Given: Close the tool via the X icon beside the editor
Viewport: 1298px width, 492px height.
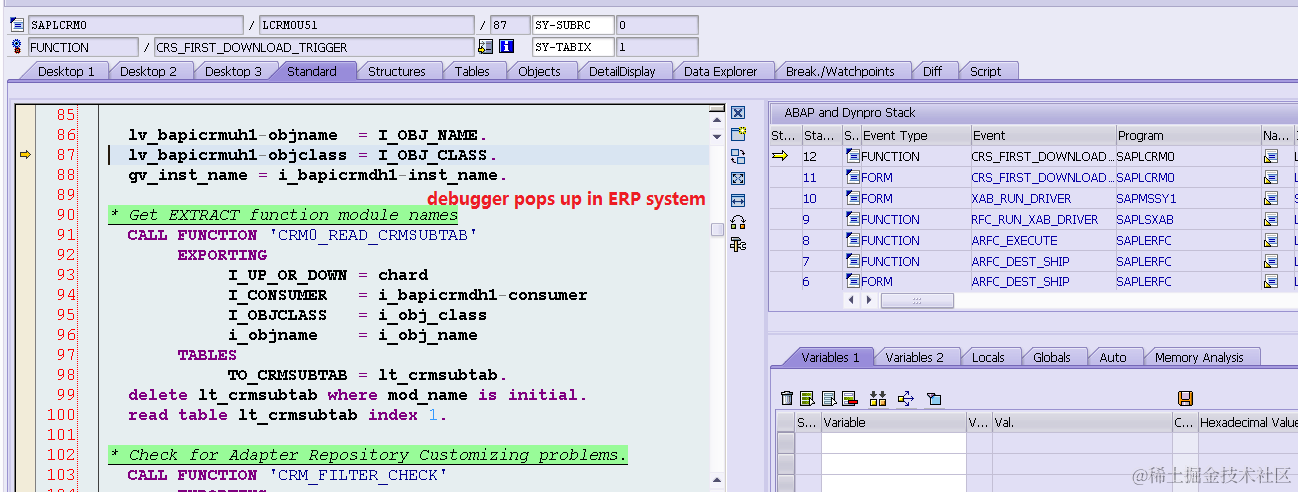Looking at the screenshot, I should click(738, 113).
